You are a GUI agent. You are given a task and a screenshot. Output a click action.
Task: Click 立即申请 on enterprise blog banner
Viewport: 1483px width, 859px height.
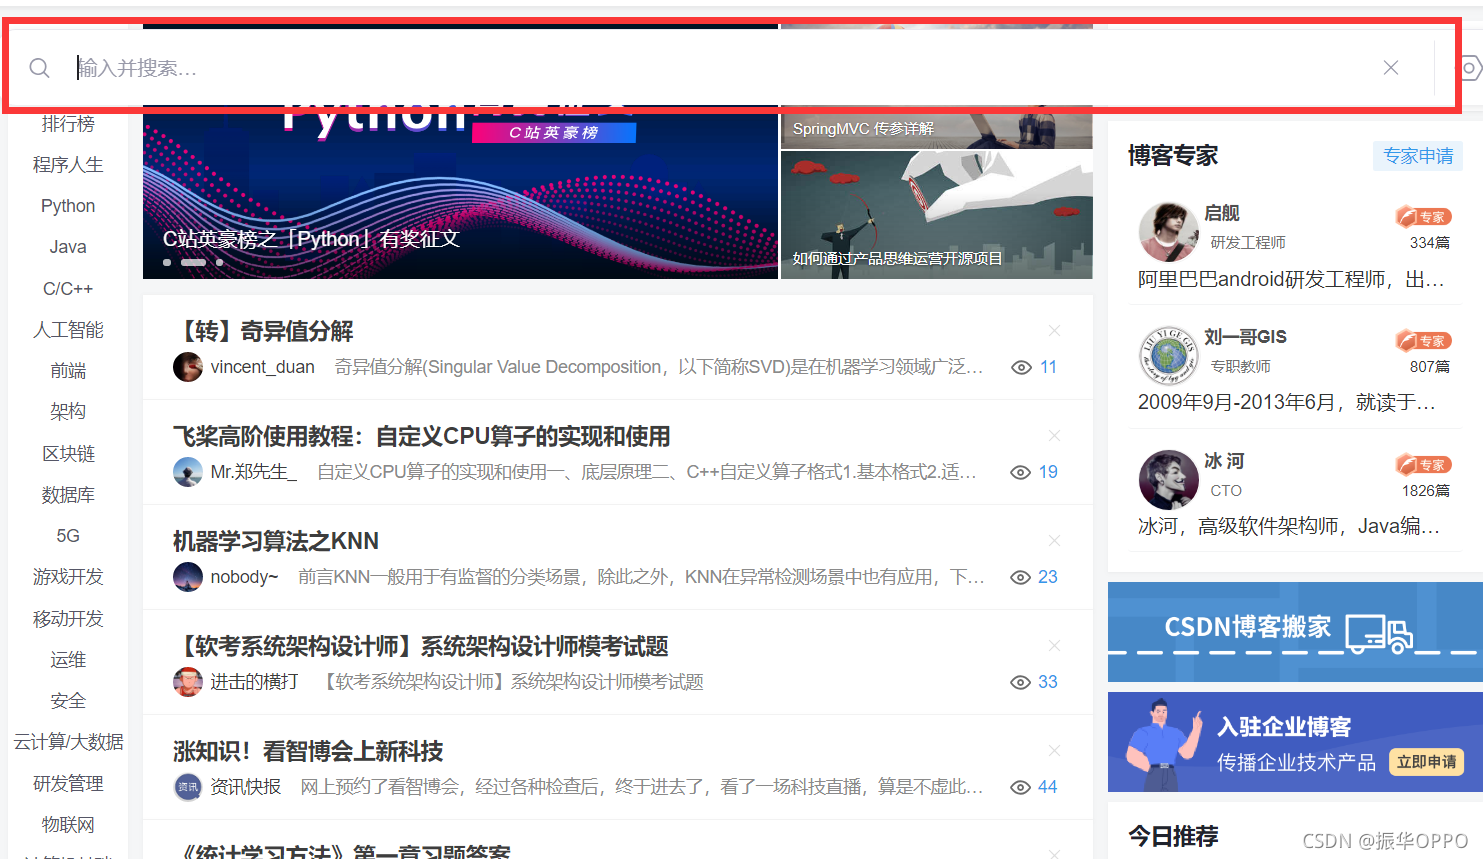point(1427,762)
